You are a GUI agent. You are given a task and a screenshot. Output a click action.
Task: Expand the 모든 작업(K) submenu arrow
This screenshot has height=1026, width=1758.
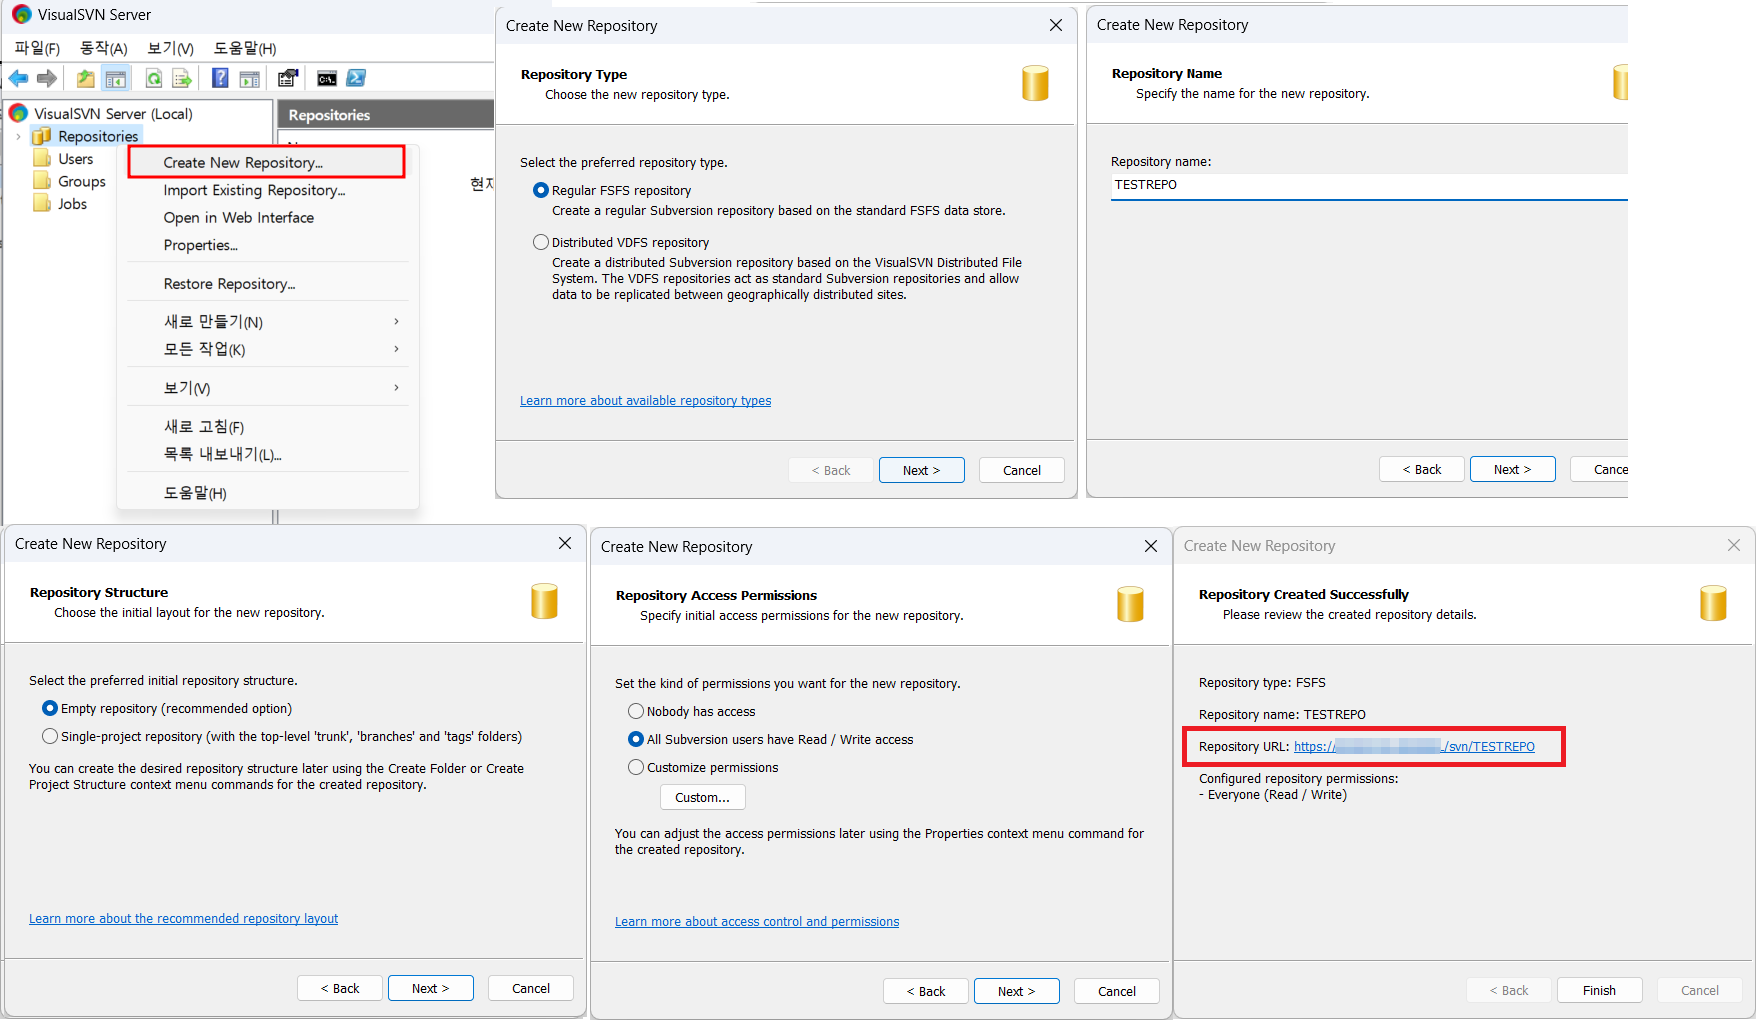click(397, 349)
